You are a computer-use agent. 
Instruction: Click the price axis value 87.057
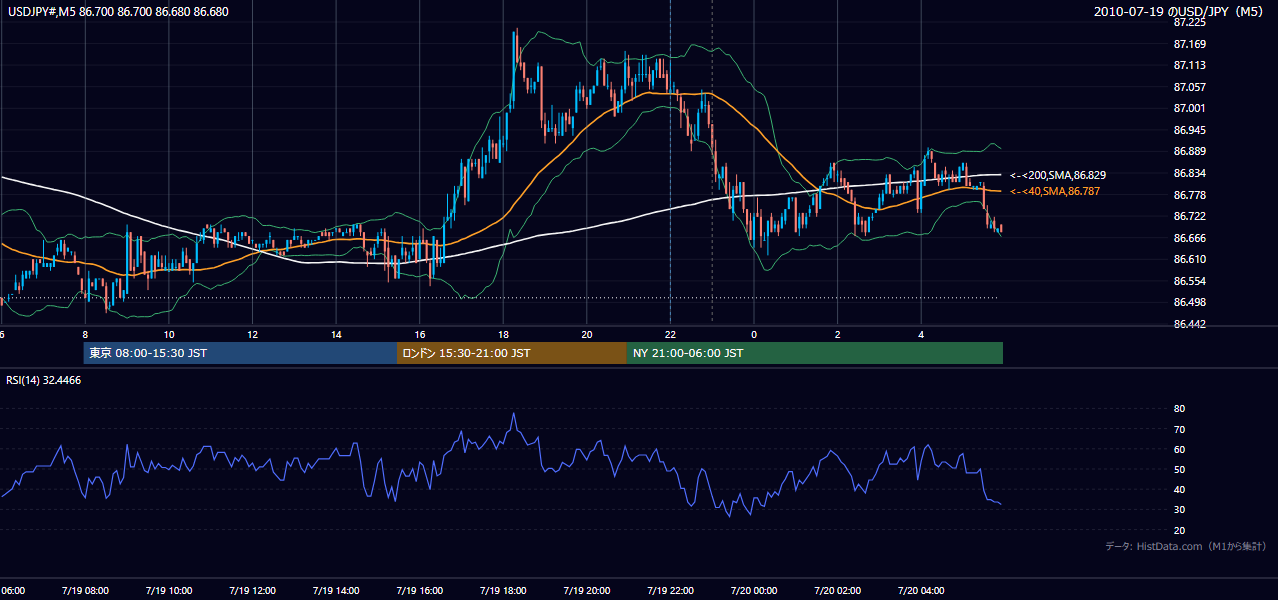[x=1190, y=87]
